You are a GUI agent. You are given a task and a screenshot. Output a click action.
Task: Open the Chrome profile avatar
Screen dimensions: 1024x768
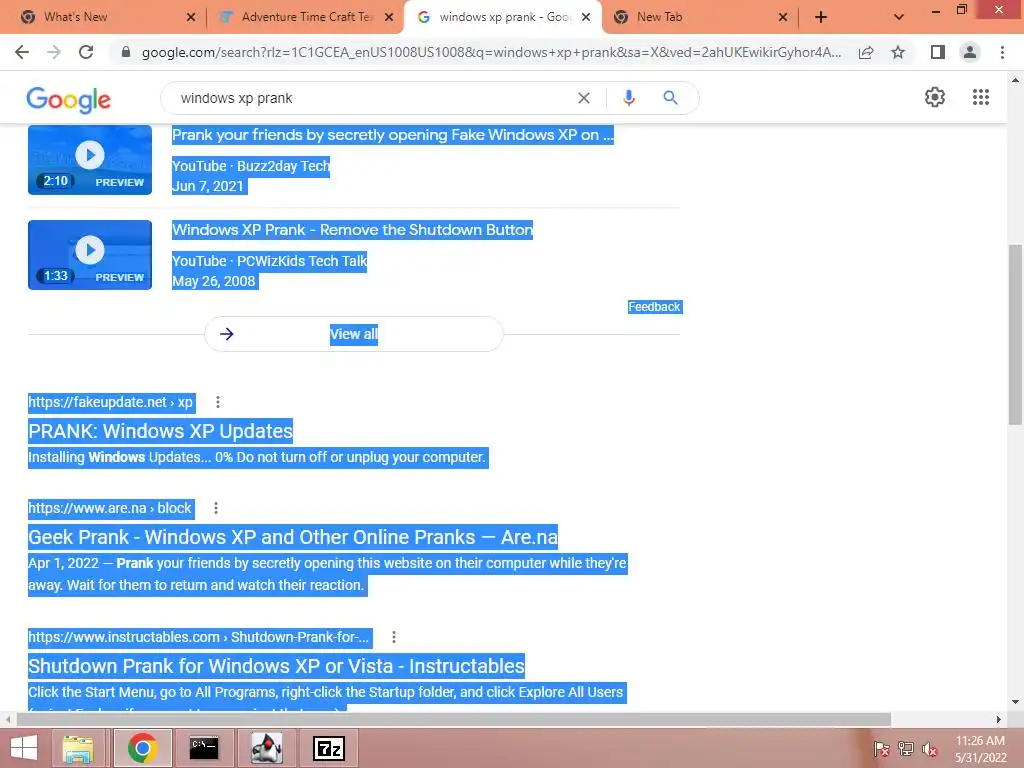tap(970, 52)
